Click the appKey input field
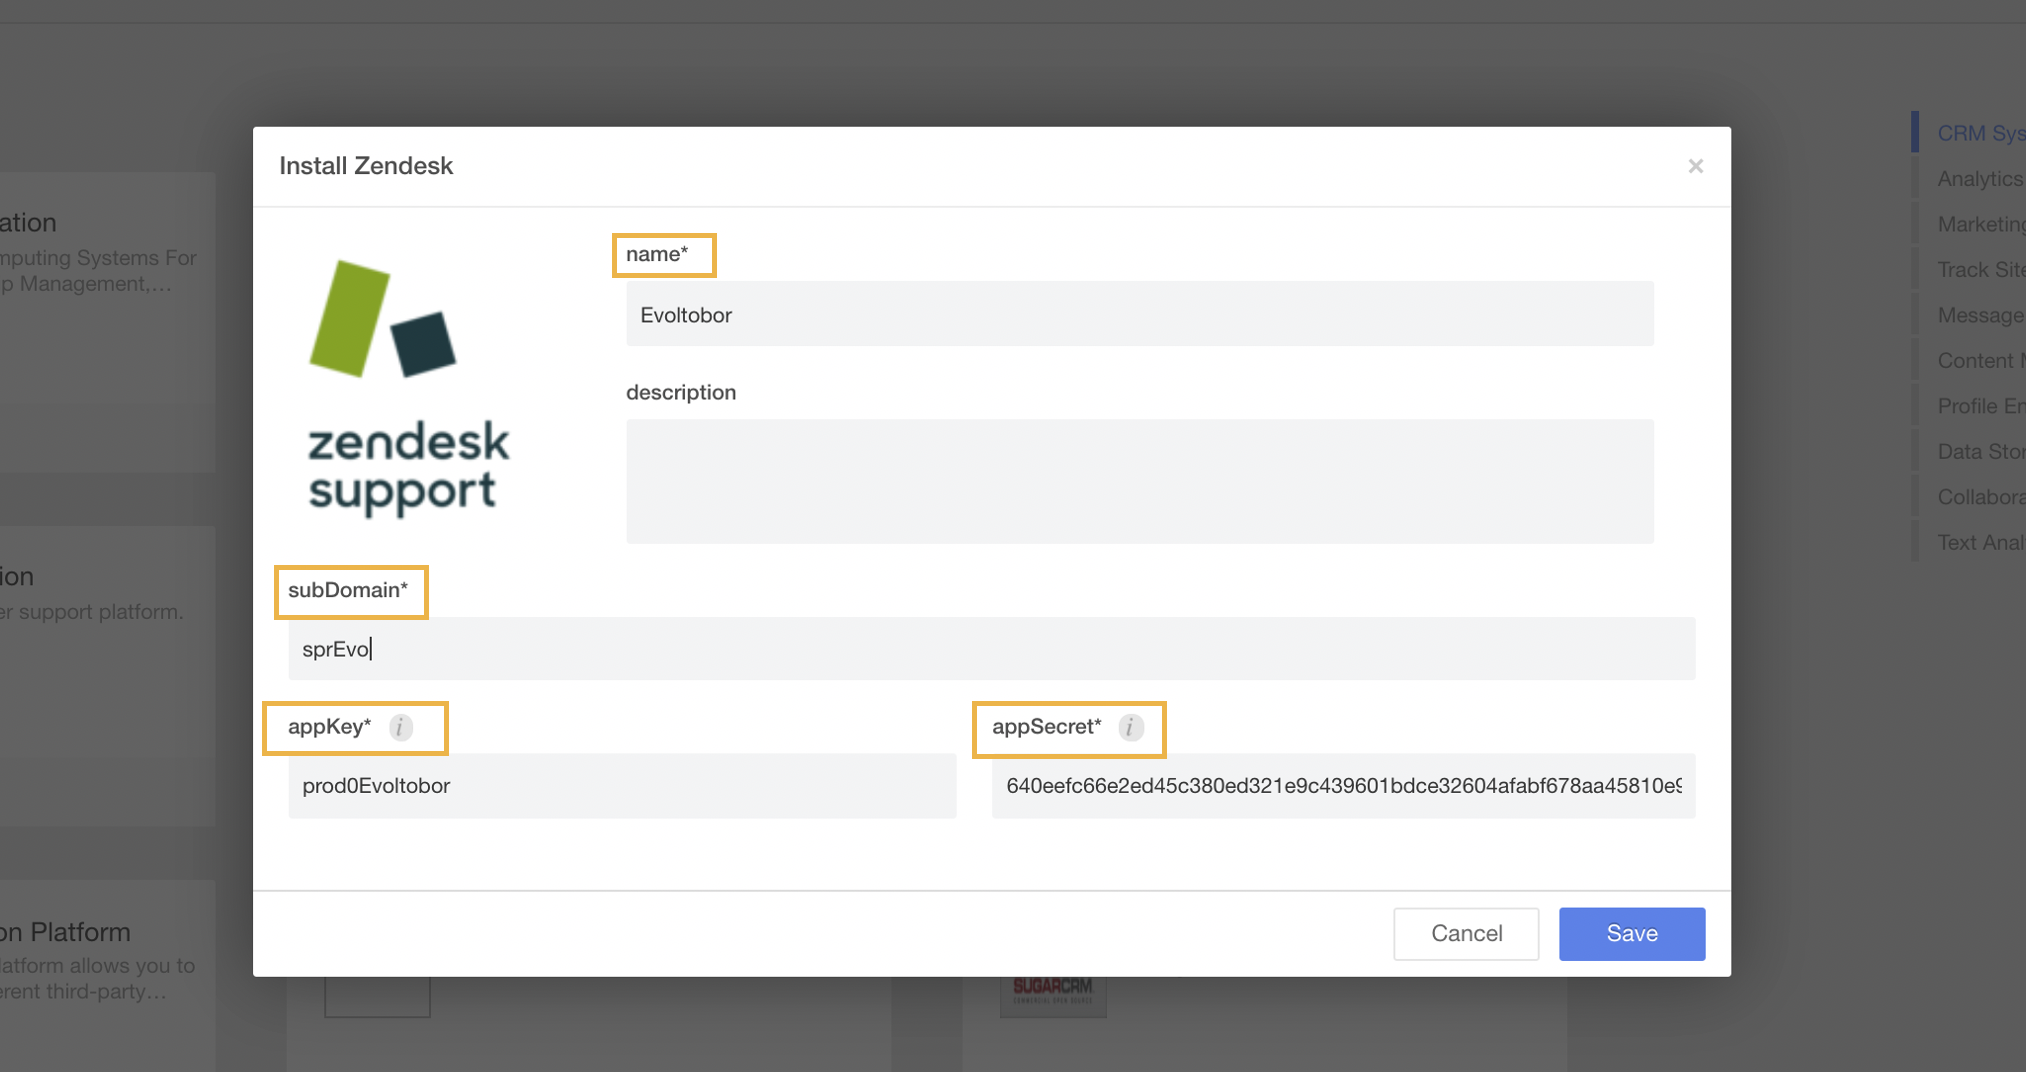Screen dimensions: 2026x1072 tap(622, 785)
